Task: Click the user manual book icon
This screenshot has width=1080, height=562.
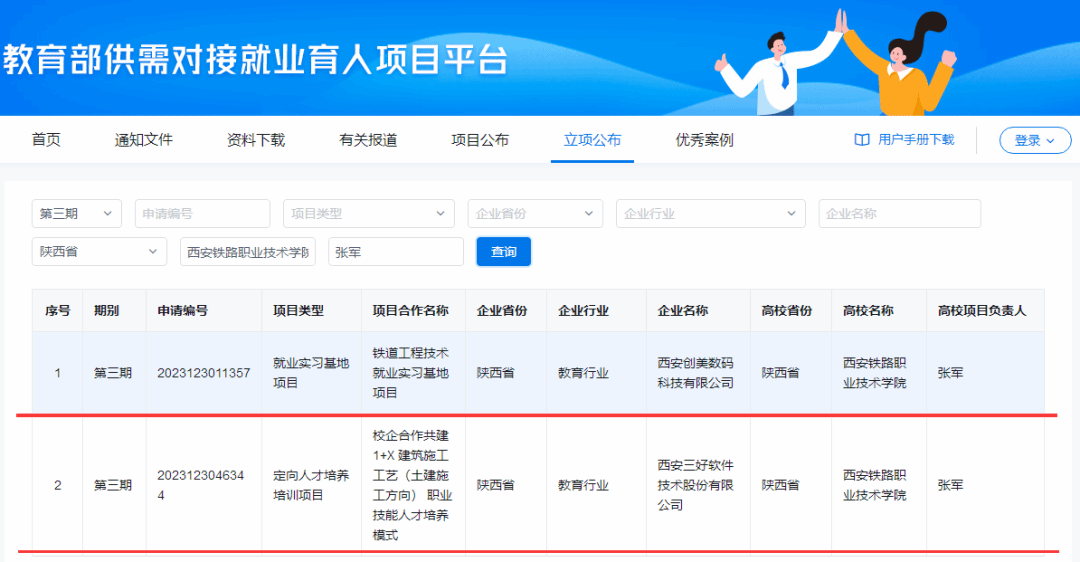Action: tap(861, 140)
